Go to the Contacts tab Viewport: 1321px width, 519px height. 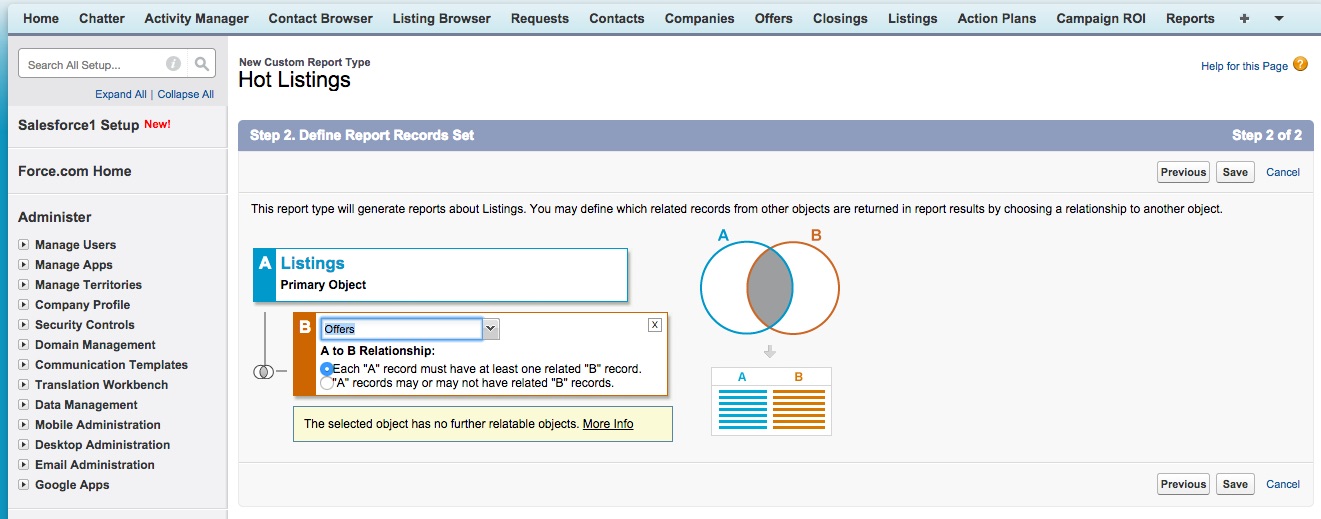click(x=617, y=18)
